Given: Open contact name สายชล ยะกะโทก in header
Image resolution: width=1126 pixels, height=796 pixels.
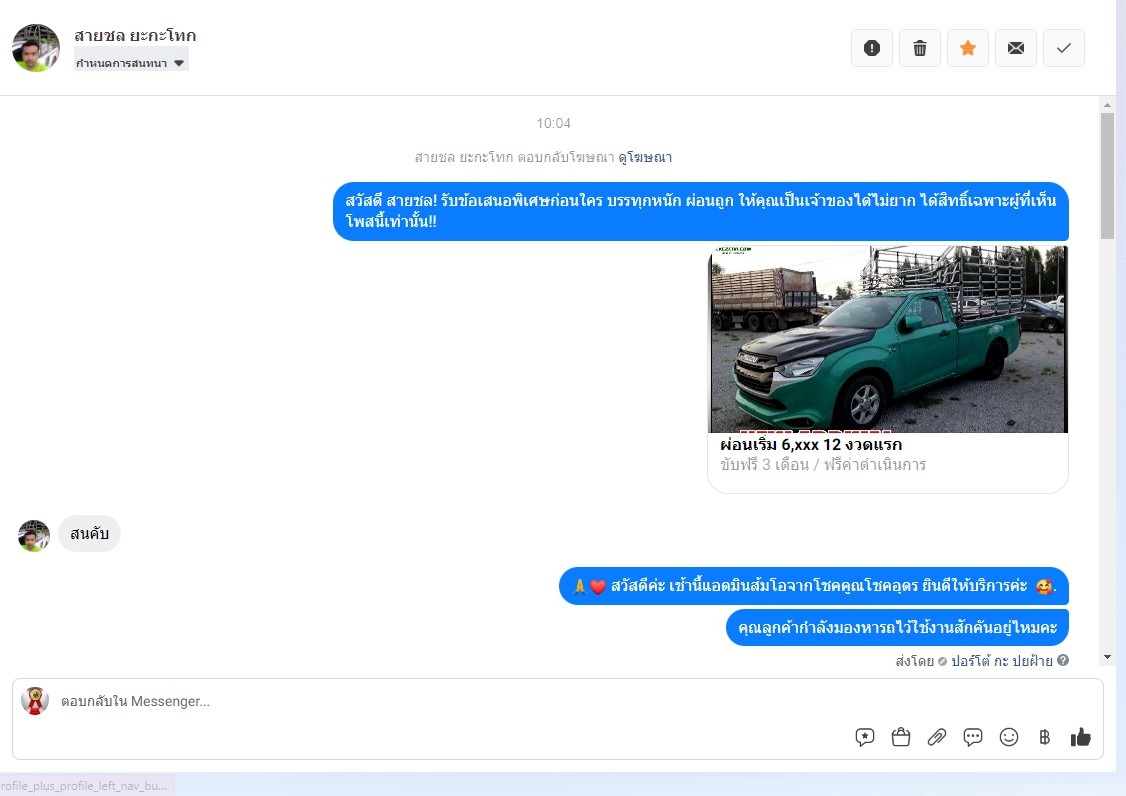Looking at the screenshot, I should point(135,35).
